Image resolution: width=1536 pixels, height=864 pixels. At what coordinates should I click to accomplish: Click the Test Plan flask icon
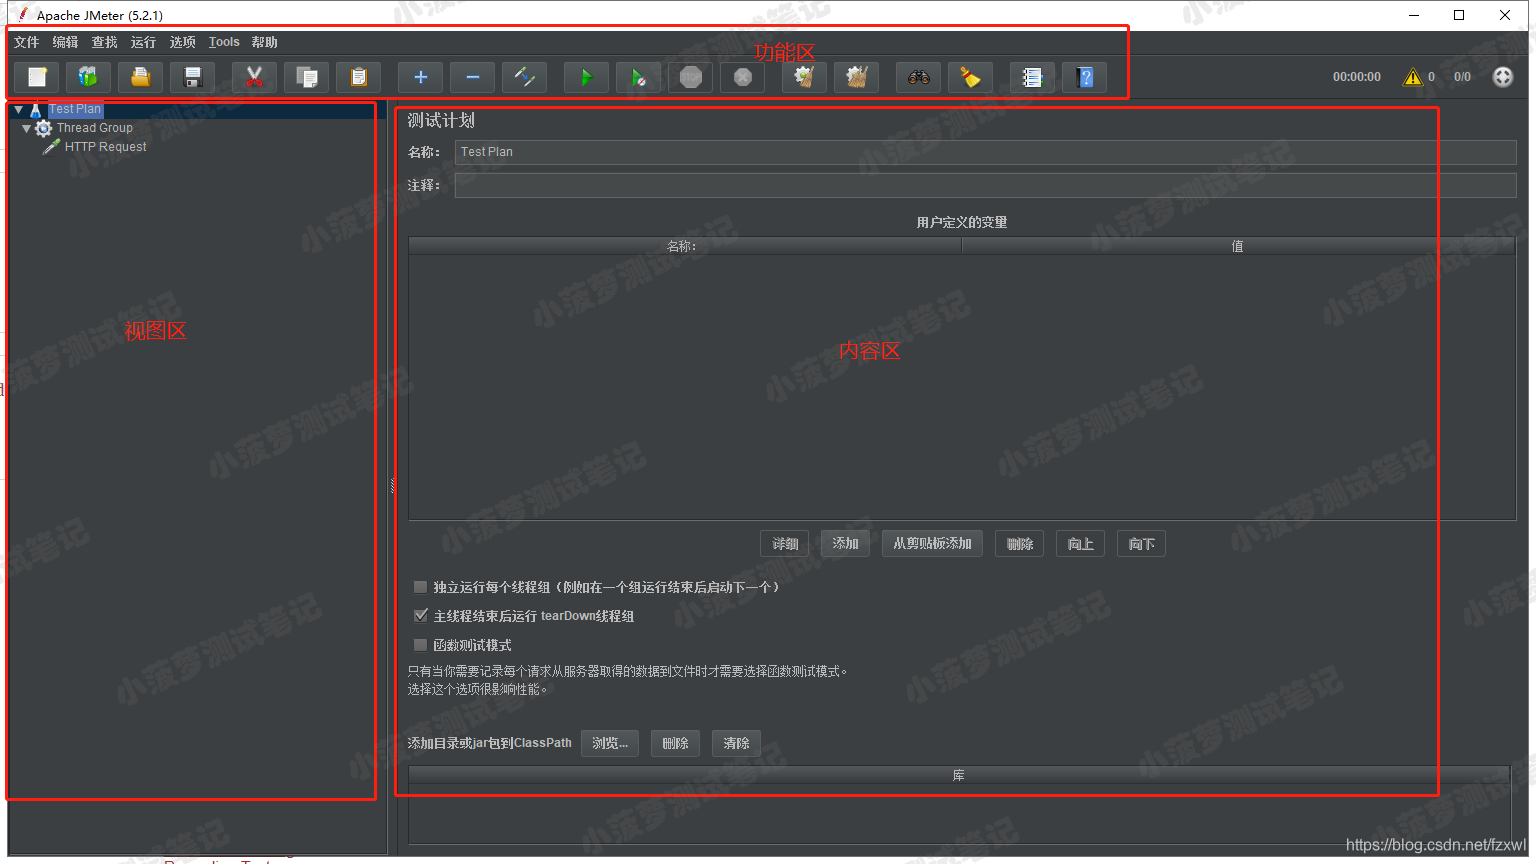pyautogui.click(x=36, y=109)
